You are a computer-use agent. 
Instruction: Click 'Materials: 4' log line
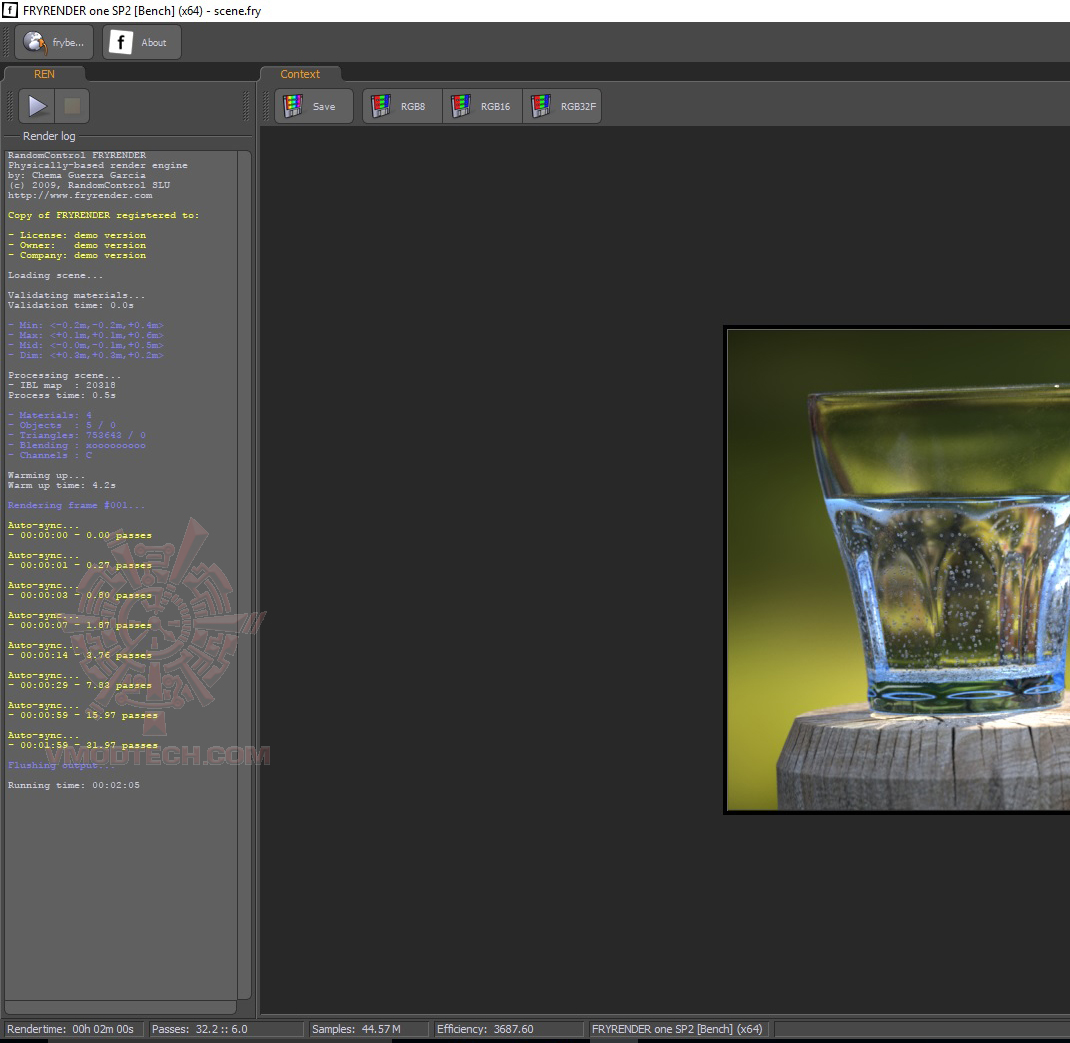[x=50, y=415]
